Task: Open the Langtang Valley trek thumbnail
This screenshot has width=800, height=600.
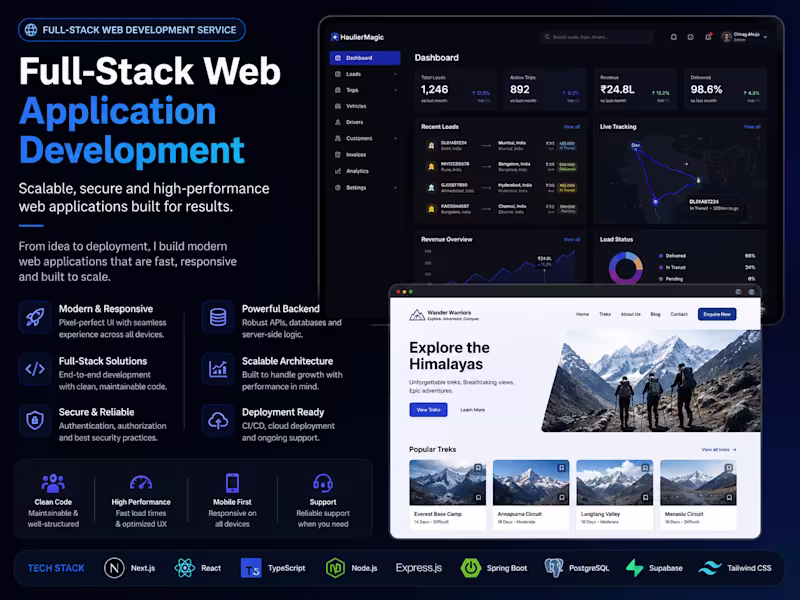Action: pyautogui.click(x=614, y=483)
